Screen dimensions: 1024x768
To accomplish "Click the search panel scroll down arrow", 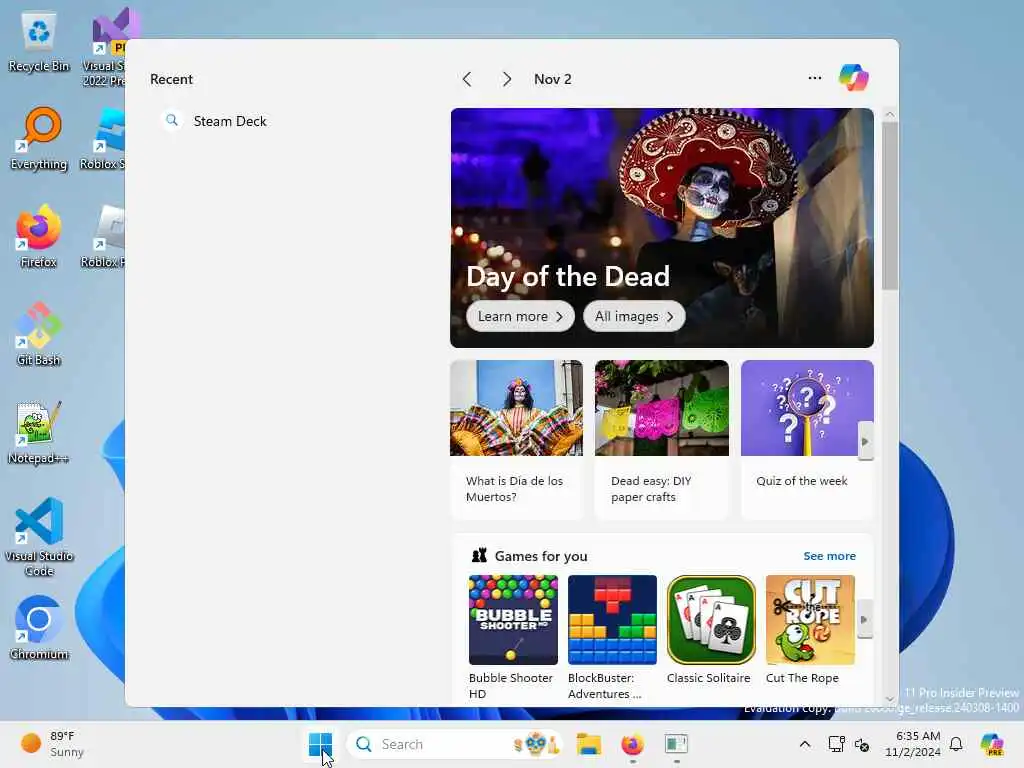I will coord(889,699).
